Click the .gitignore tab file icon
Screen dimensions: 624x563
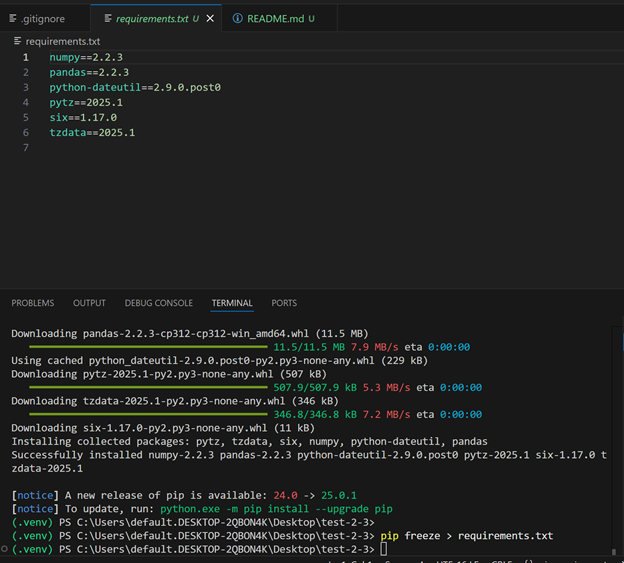click(12, 18)
